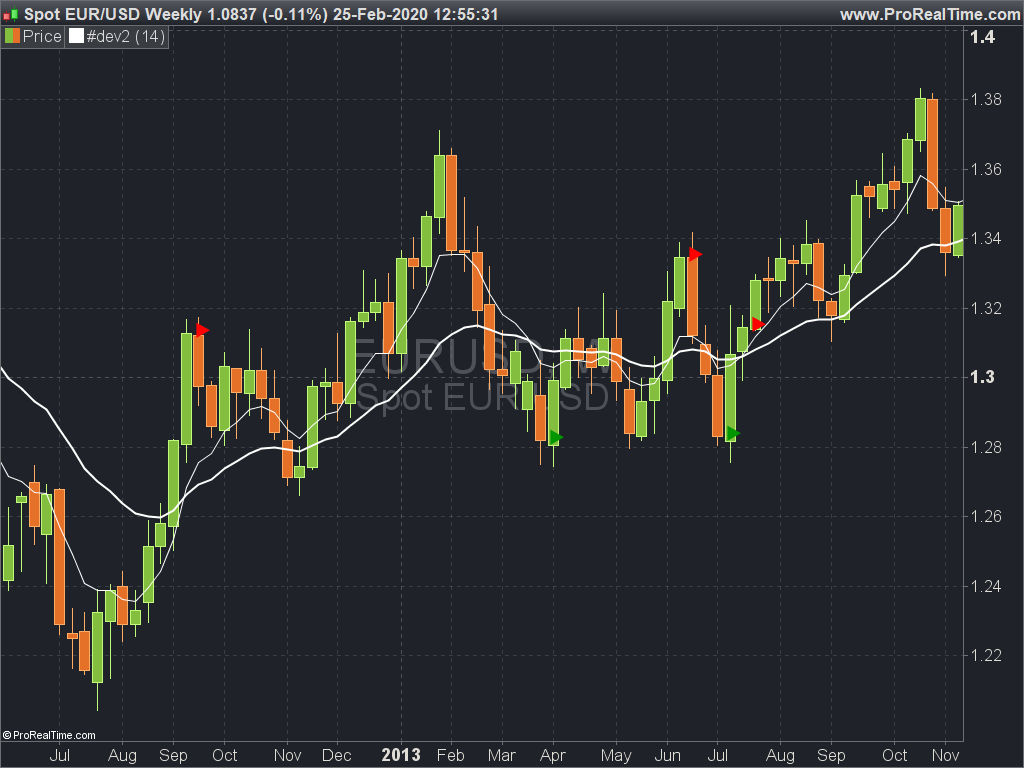
Task: Click the Apr label on time axis
Action: pyautogui.click(x=552, y=755)
